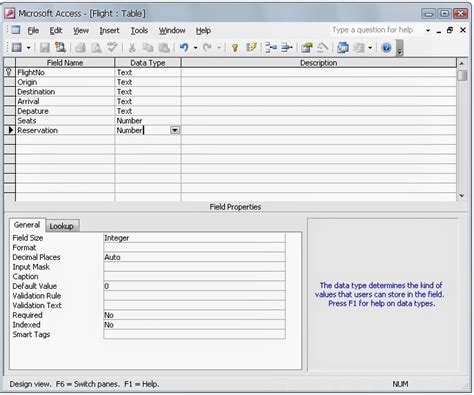Image resolution: width=474 pixels, height=395 pixels.
Task: Open the File menu
Action: [33, 31]
